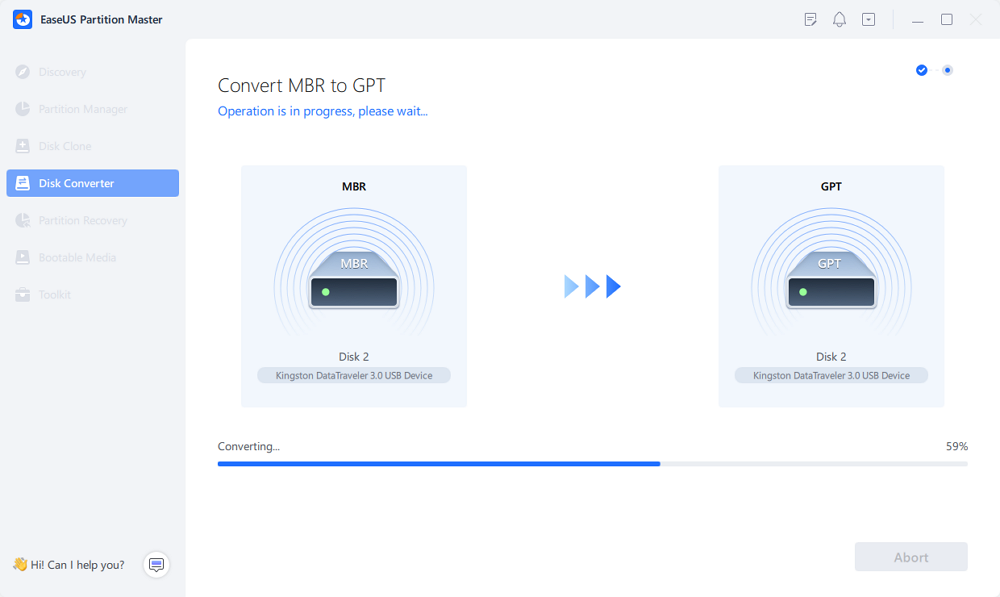
Task: Open the Toolkit sidebar item
Action: click(92, 294)
